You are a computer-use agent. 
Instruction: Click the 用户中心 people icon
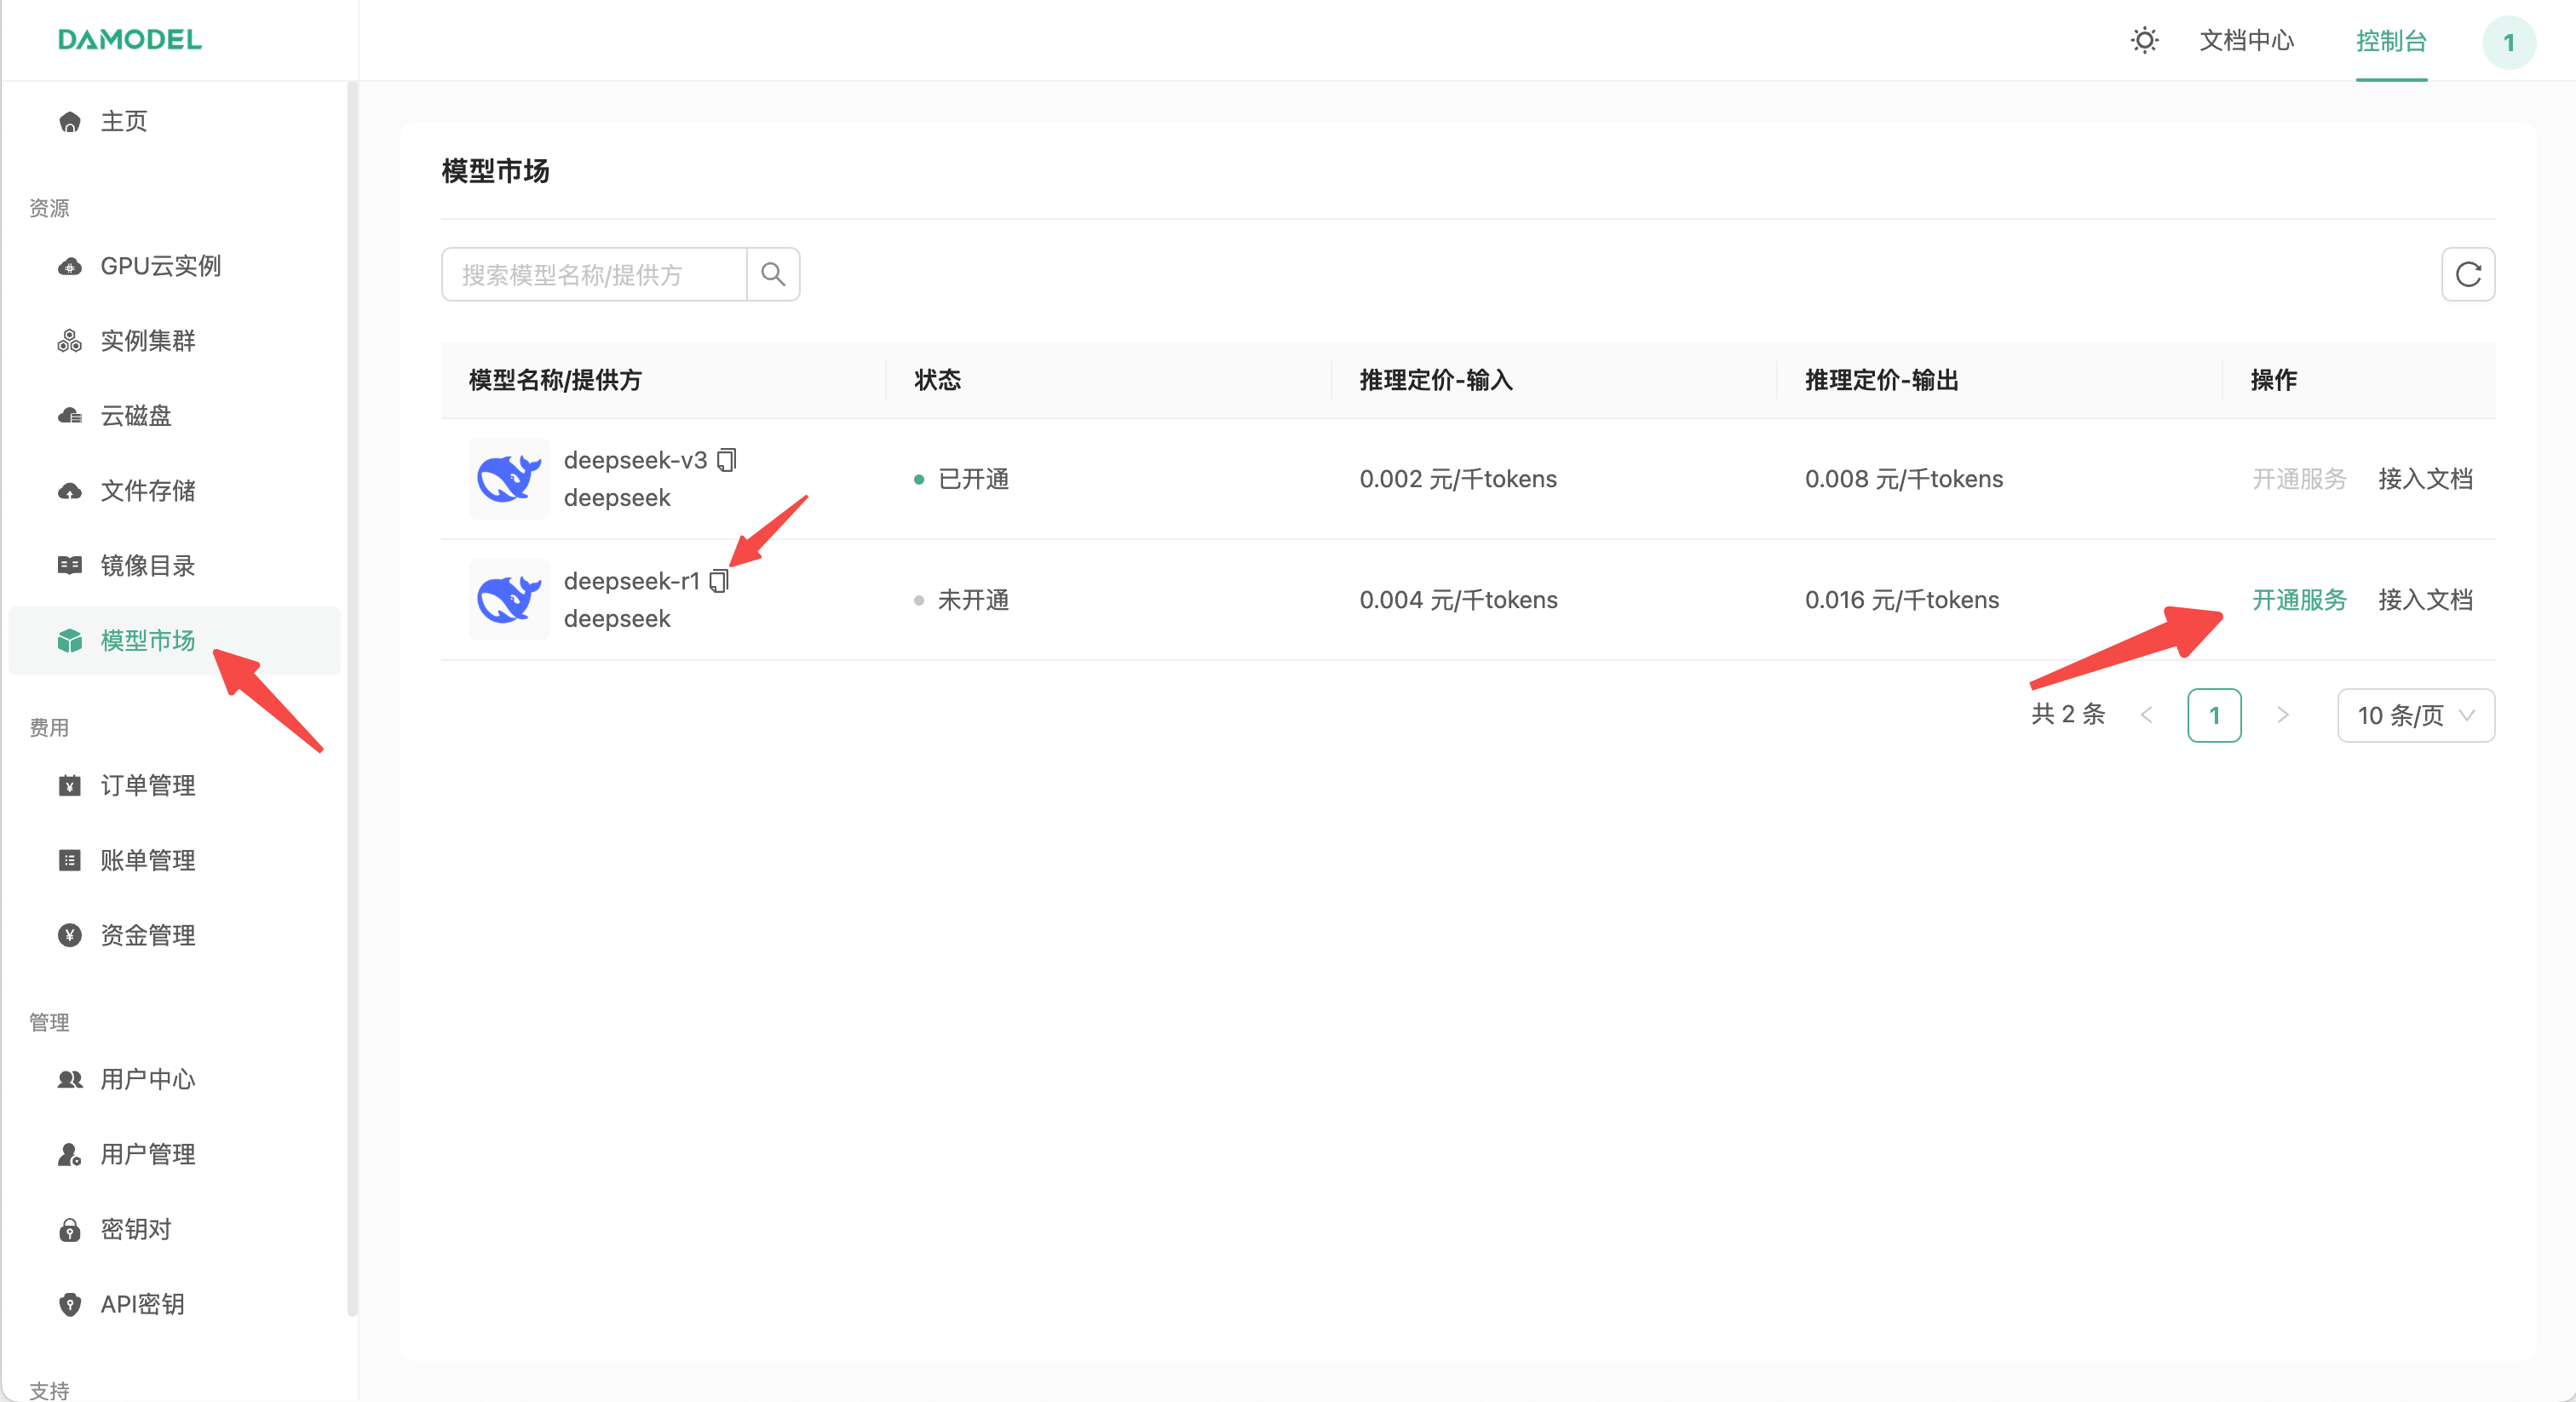point(69,1080)
